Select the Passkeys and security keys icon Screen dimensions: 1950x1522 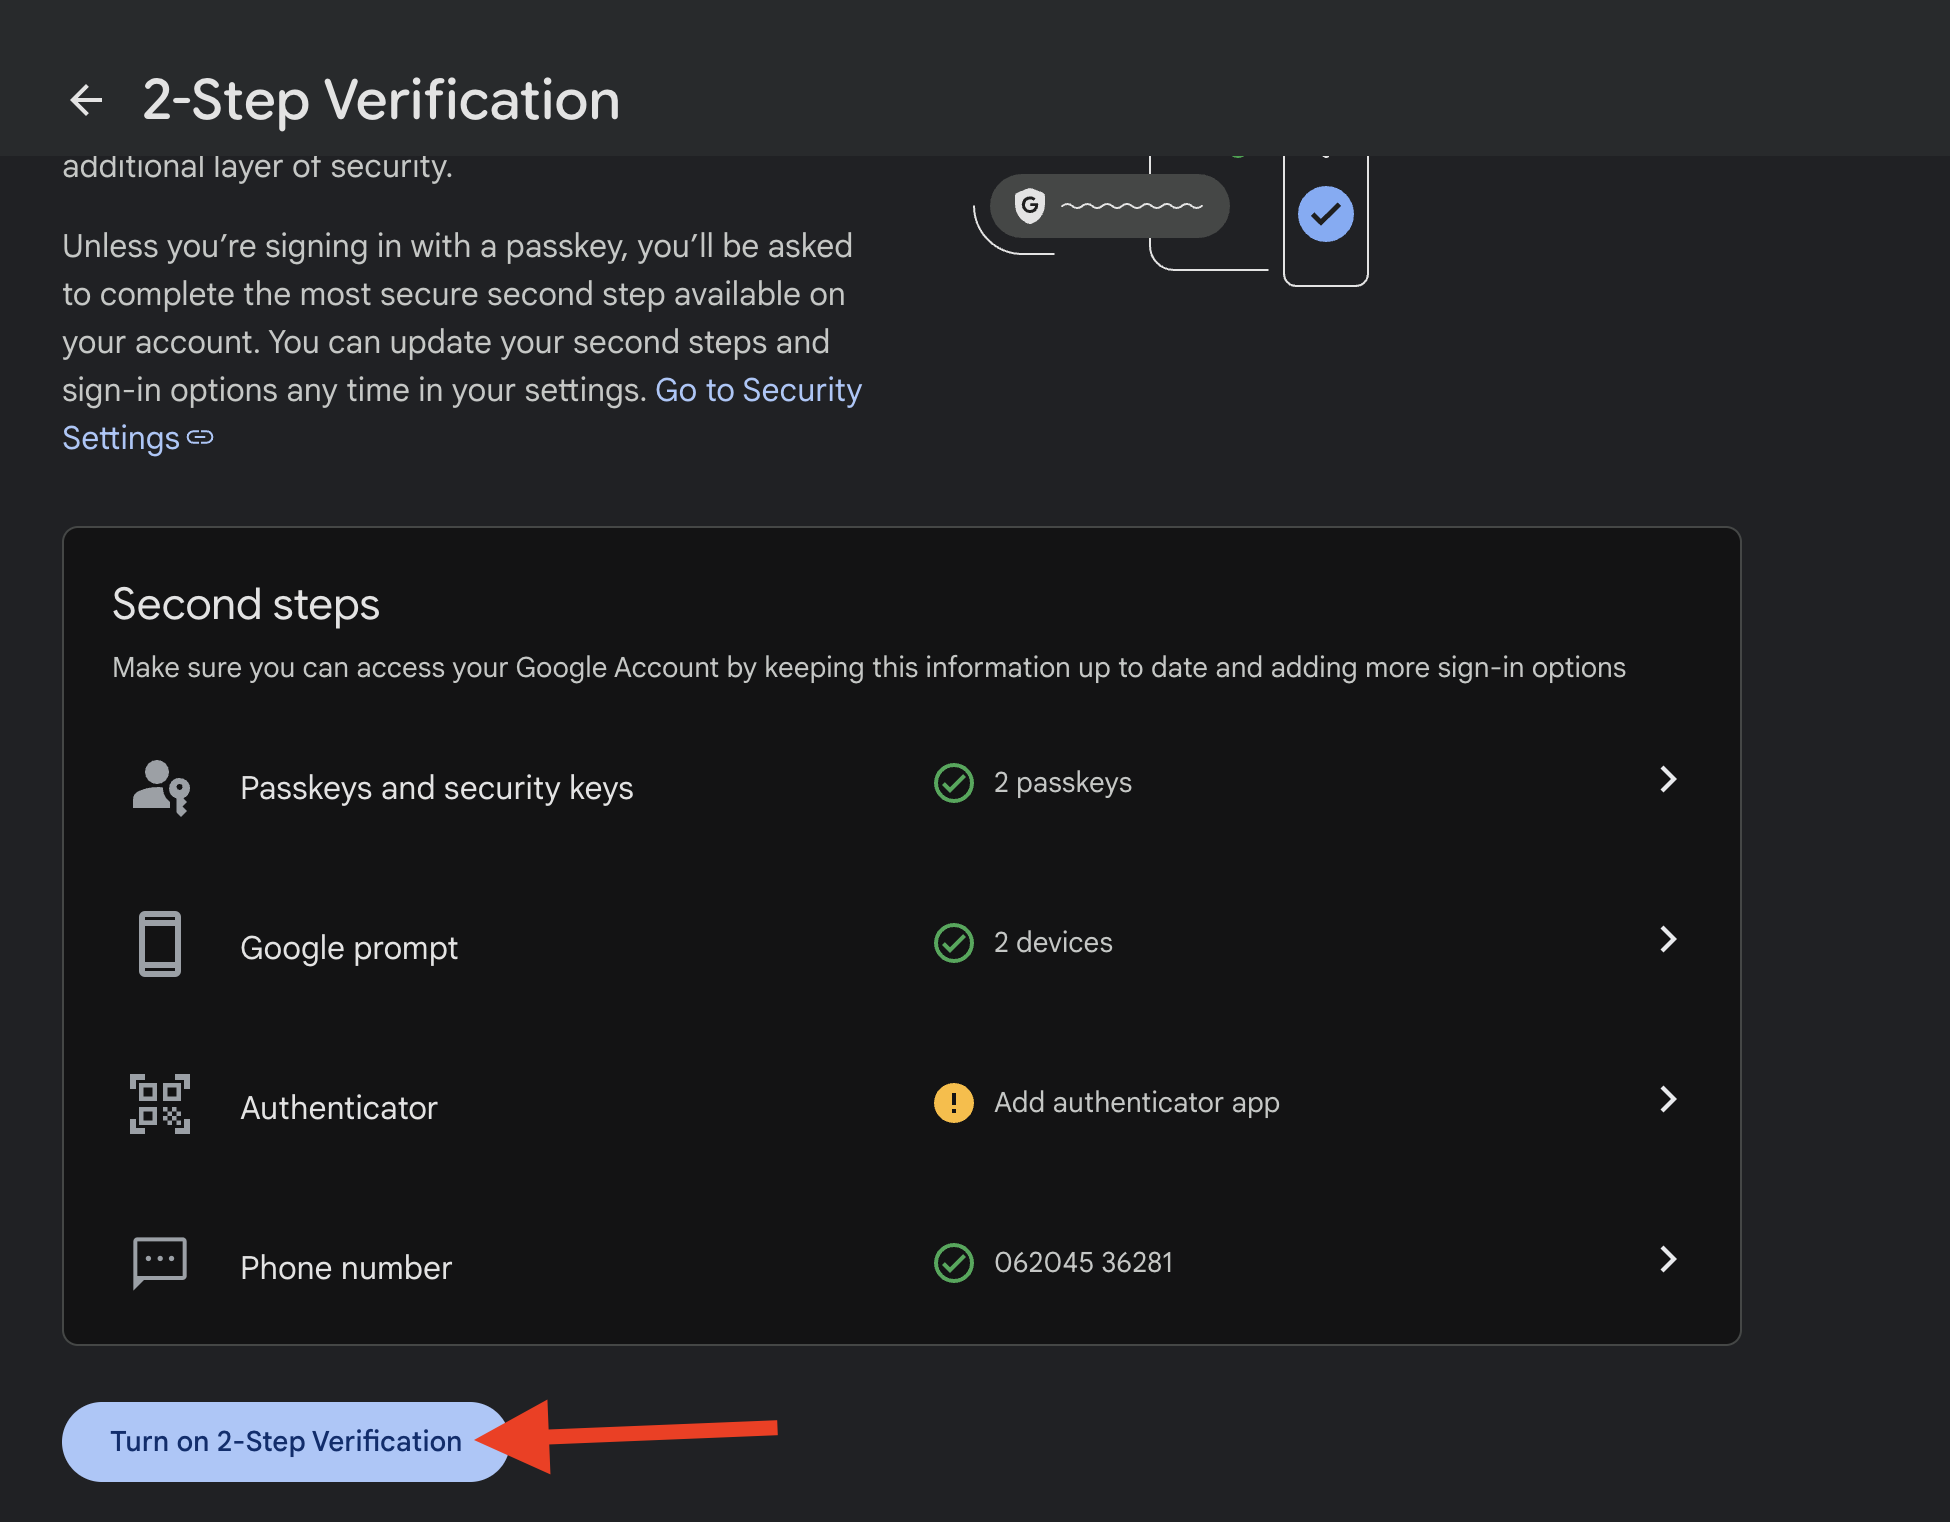(x=160, y=788)
